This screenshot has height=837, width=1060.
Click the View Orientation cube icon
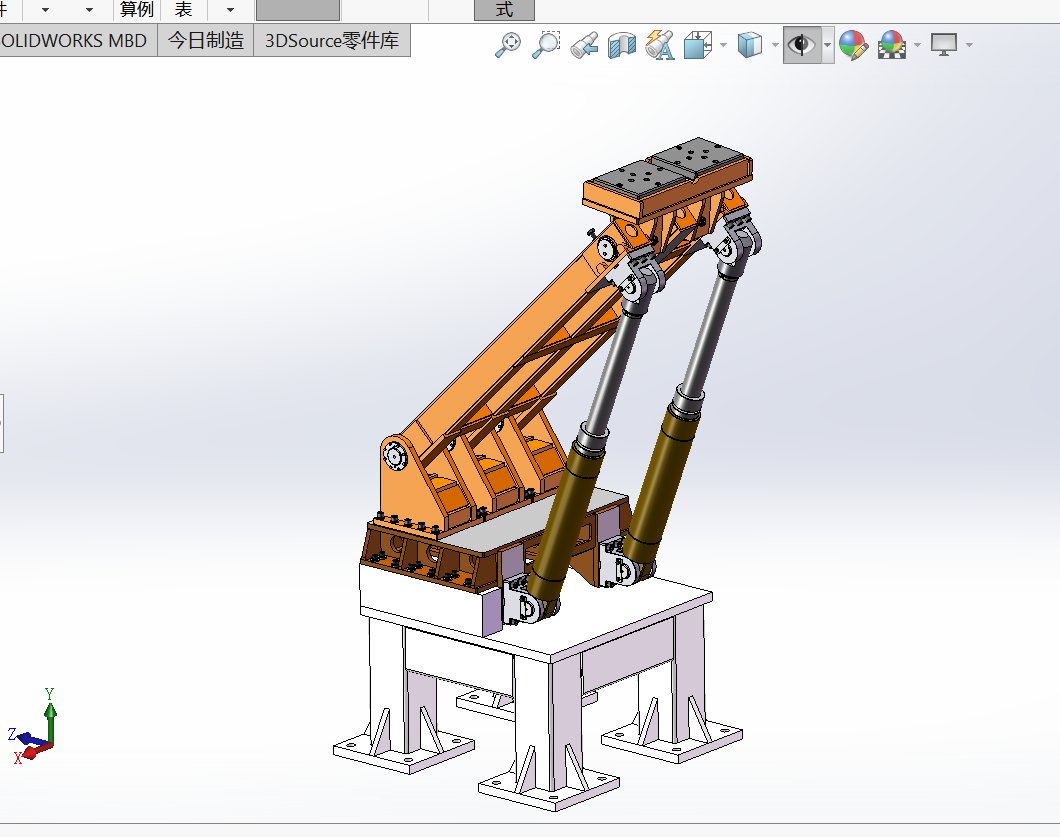698,45
